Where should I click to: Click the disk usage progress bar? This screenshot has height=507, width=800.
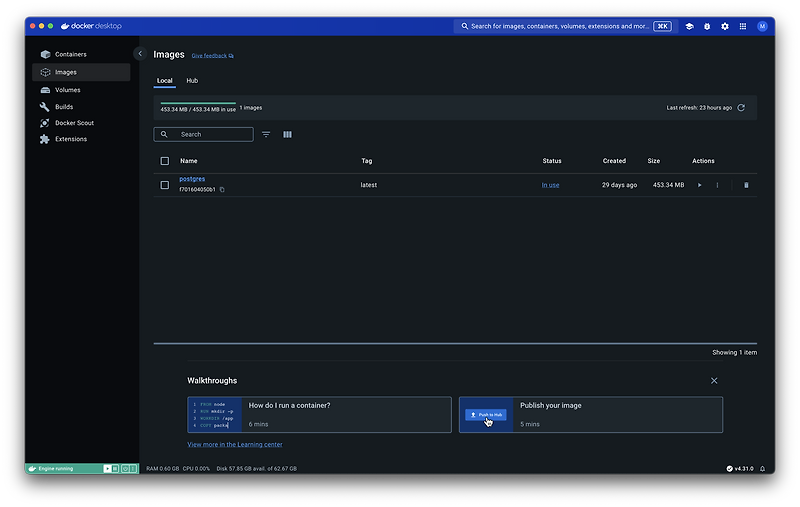click(x=198, y=103)
